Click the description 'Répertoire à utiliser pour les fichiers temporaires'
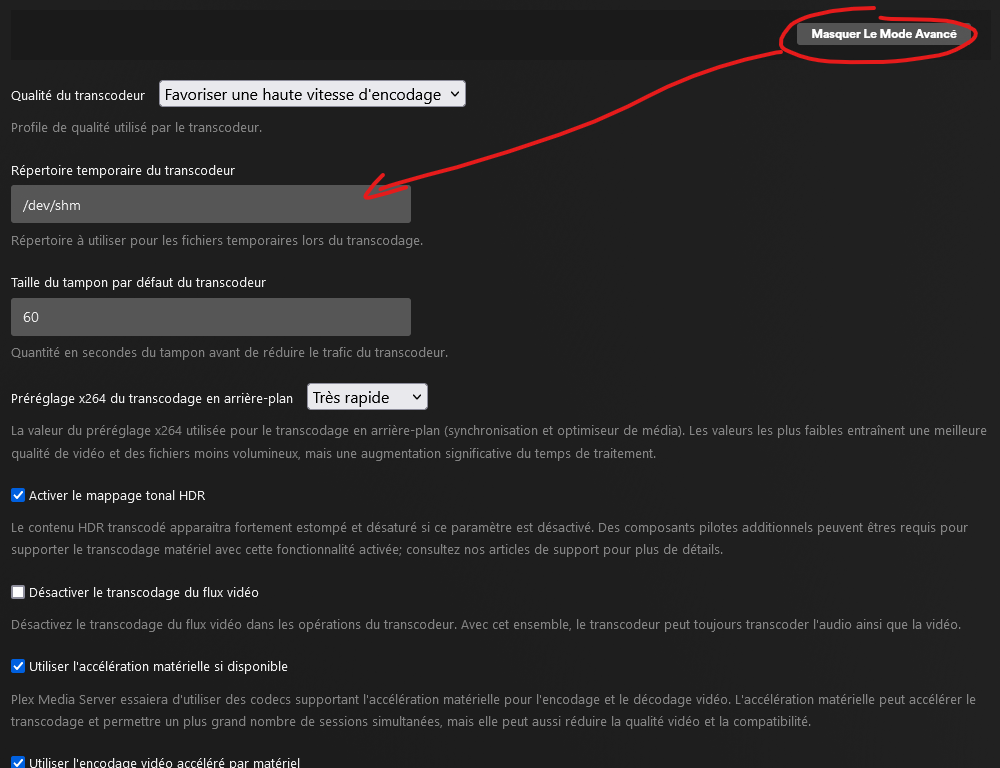The image size is (1000, 768). coord(217,240)
